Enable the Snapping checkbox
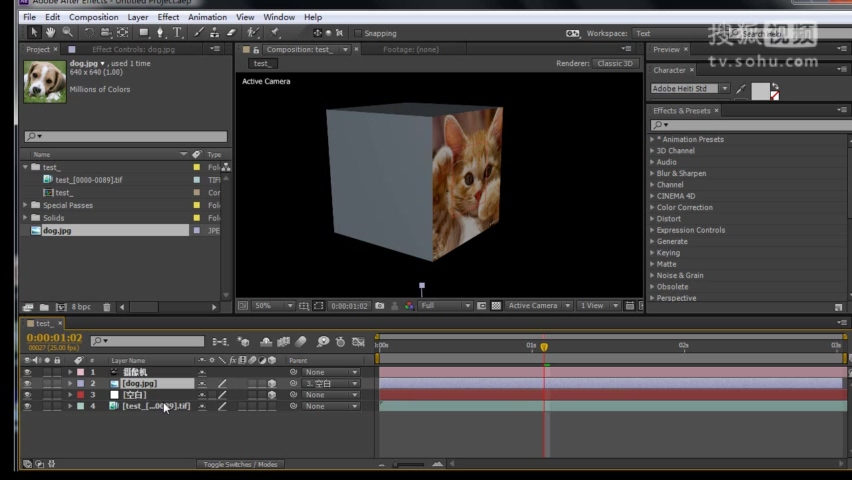852x480 pixels. 358,33
